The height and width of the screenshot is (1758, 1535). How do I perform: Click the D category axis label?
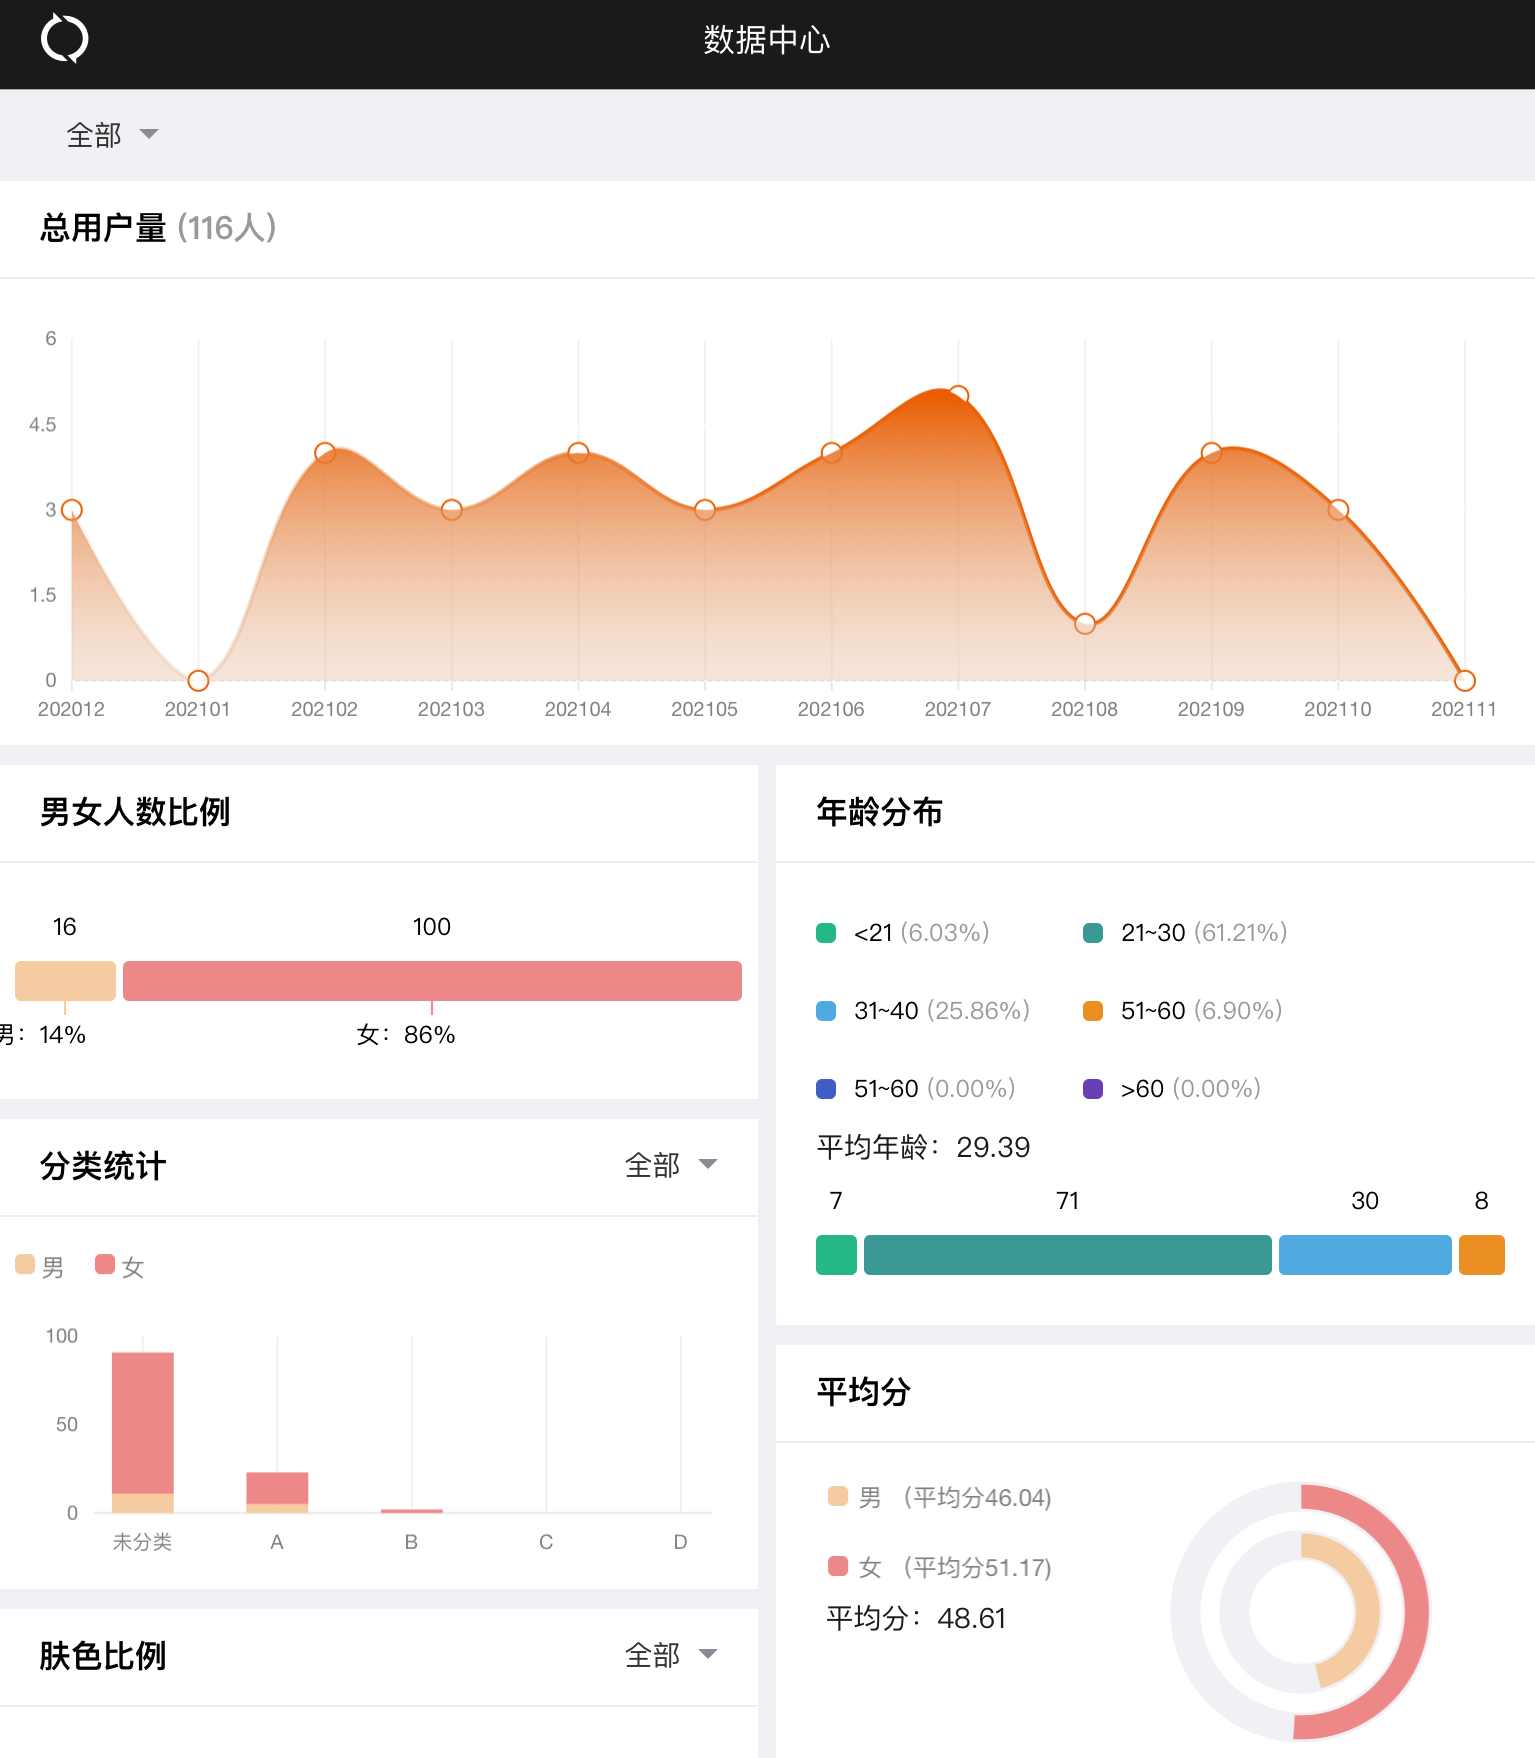click(680, 1542)
